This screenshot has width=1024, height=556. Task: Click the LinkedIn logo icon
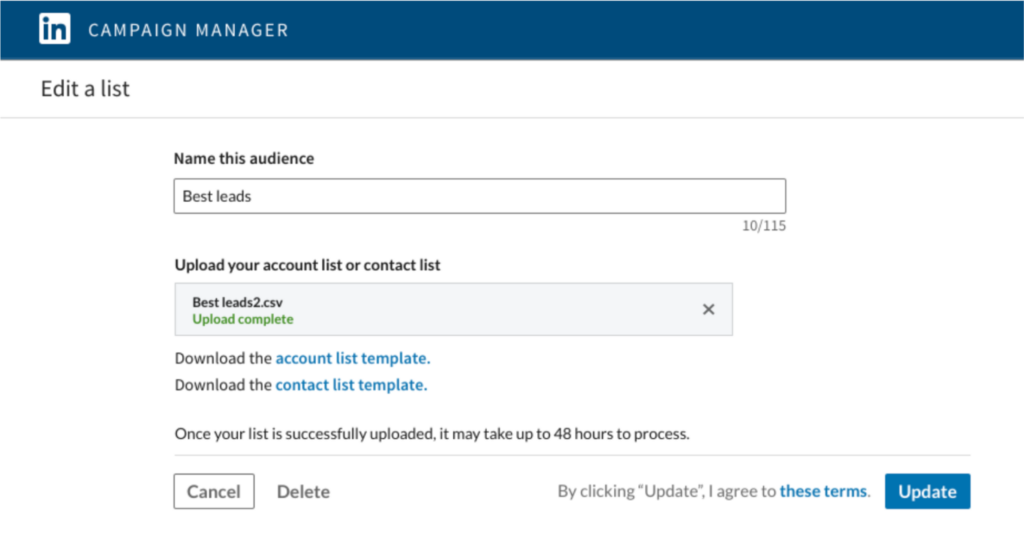pyautogui.click(x=55, y=29)
